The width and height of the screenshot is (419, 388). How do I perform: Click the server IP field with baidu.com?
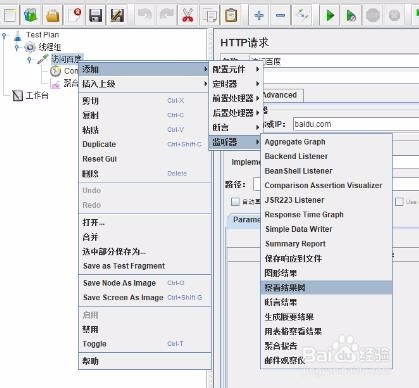tap(355, 124)
